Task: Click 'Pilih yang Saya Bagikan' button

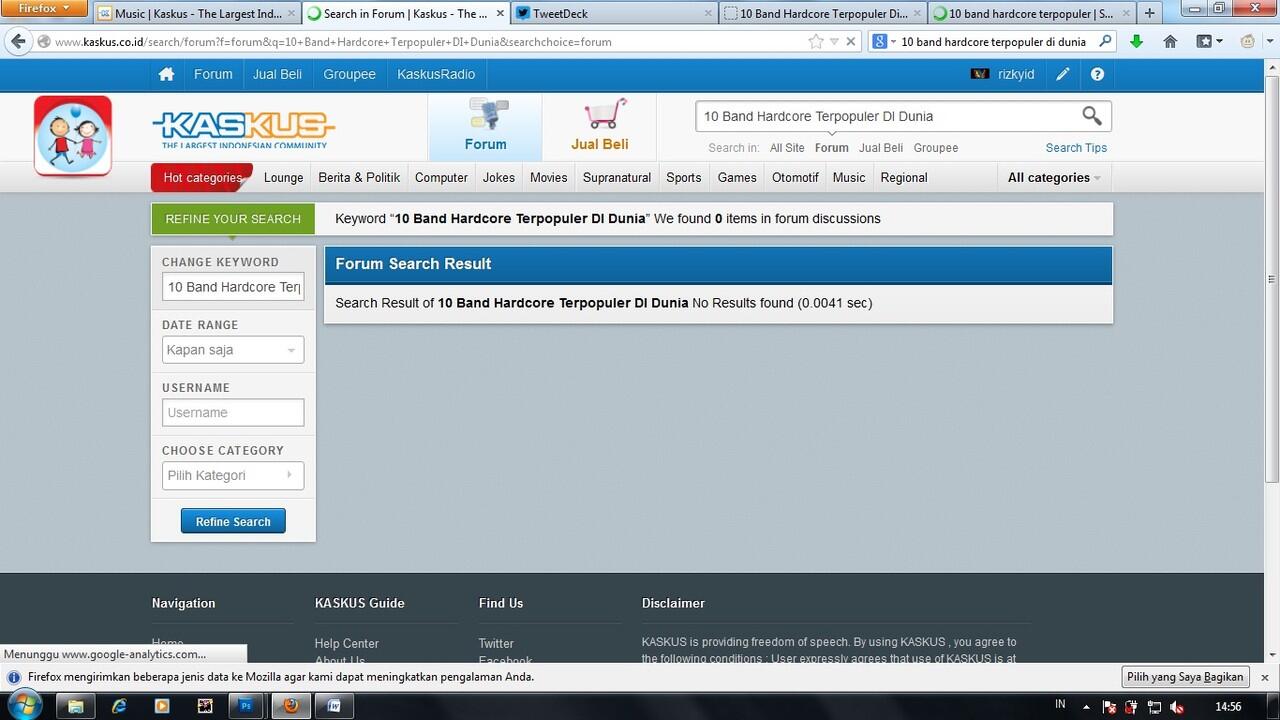Action: 1185,677
